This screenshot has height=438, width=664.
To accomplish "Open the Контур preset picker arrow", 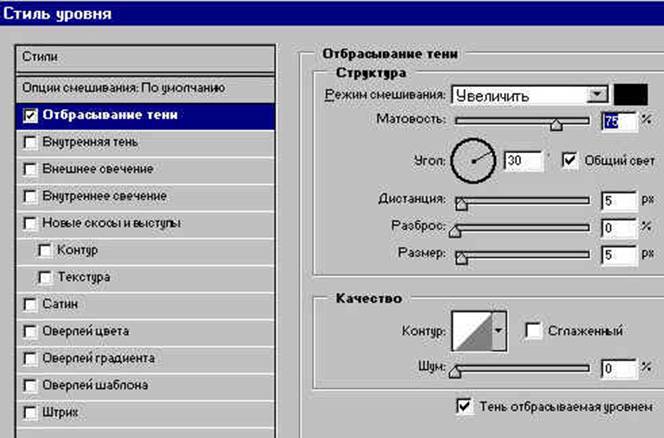I will 499,331.
